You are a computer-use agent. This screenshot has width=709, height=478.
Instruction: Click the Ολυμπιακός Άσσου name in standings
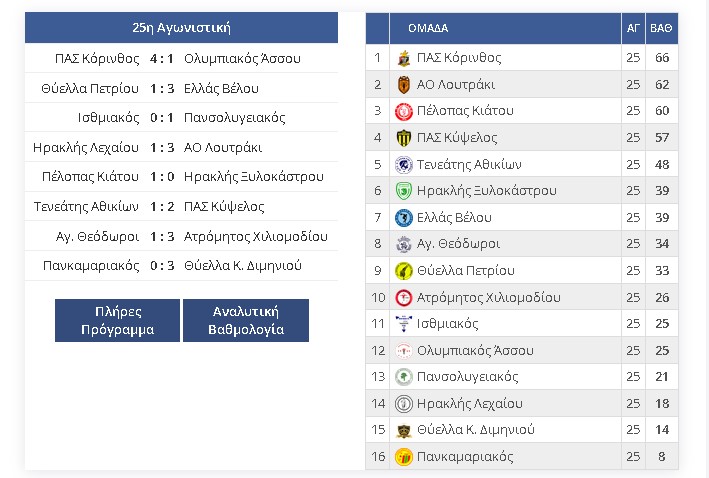click(x=475, y=350)
